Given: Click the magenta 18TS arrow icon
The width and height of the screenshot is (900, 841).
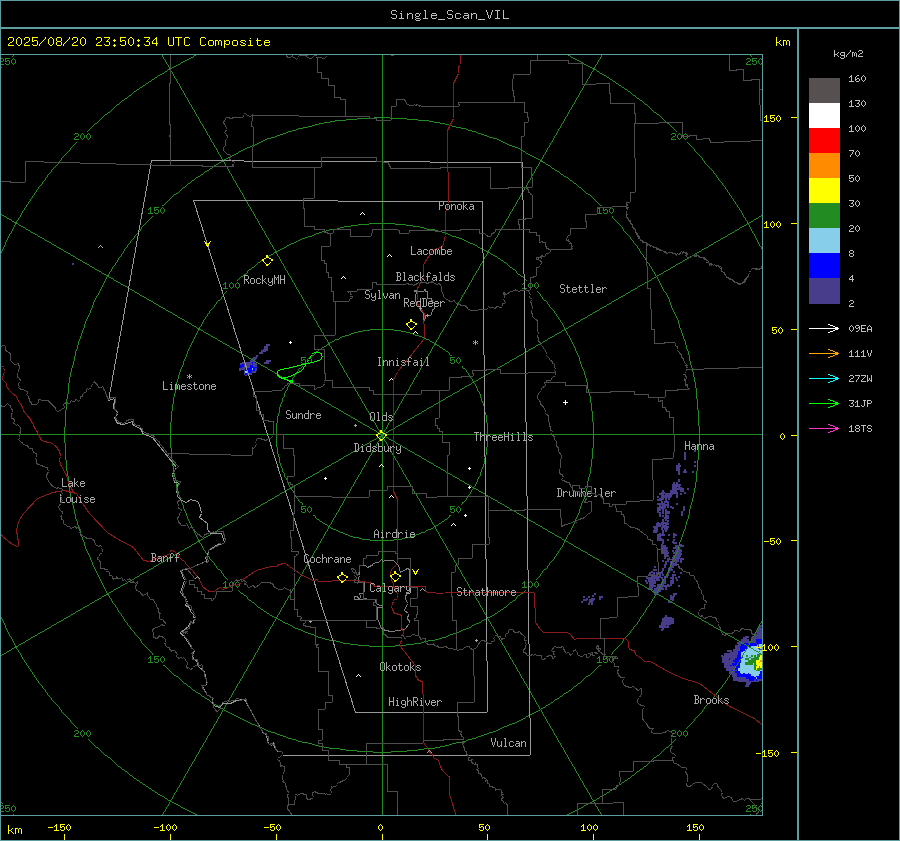Looking at the screenshot, I should (x=824, y=428).
